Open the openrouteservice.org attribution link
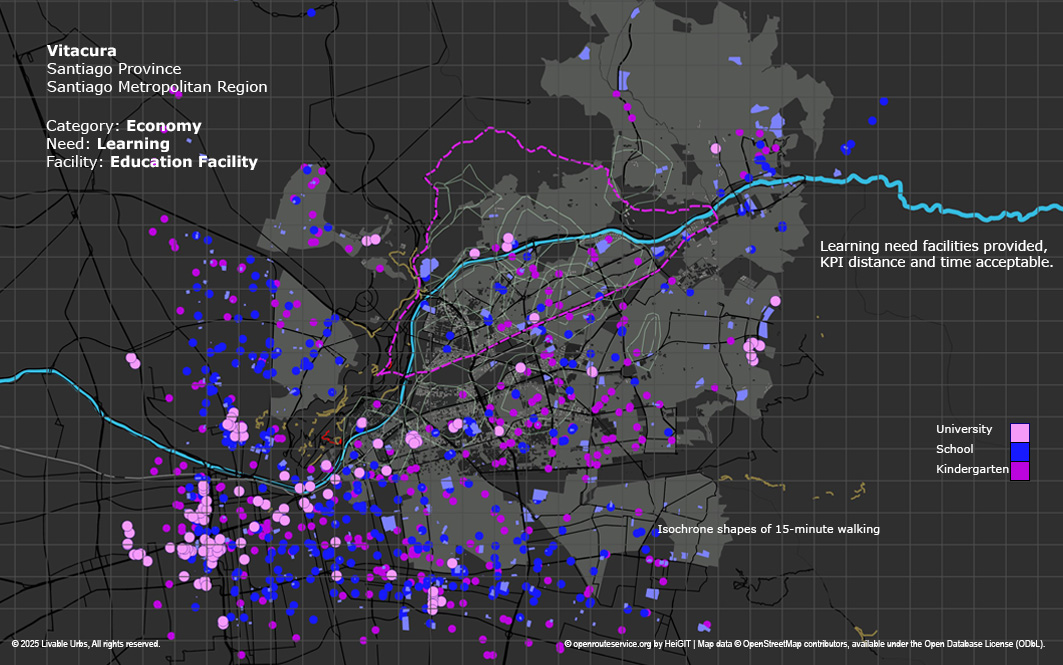This screenshot has height=665, width=1063. (612, 644)
